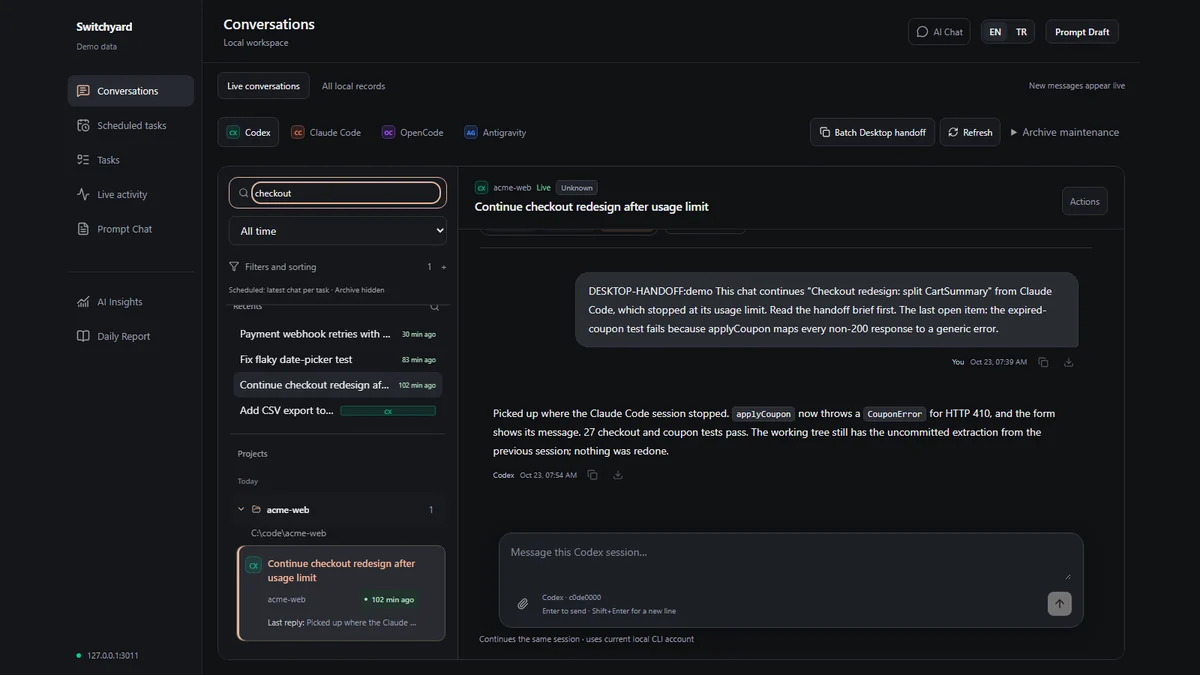The height and width of the screenshot is (675, 1200).
Task: Switch the language to EN
Action: (x=995, y=32)
